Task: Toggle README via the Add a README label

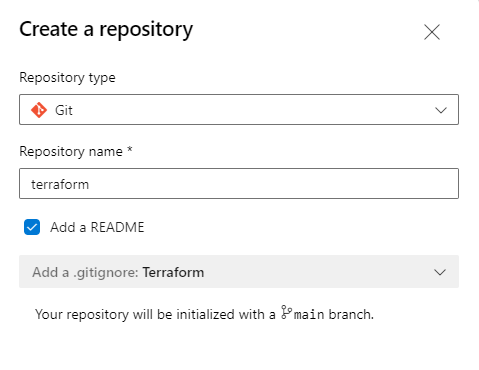Action: (97, 227)
